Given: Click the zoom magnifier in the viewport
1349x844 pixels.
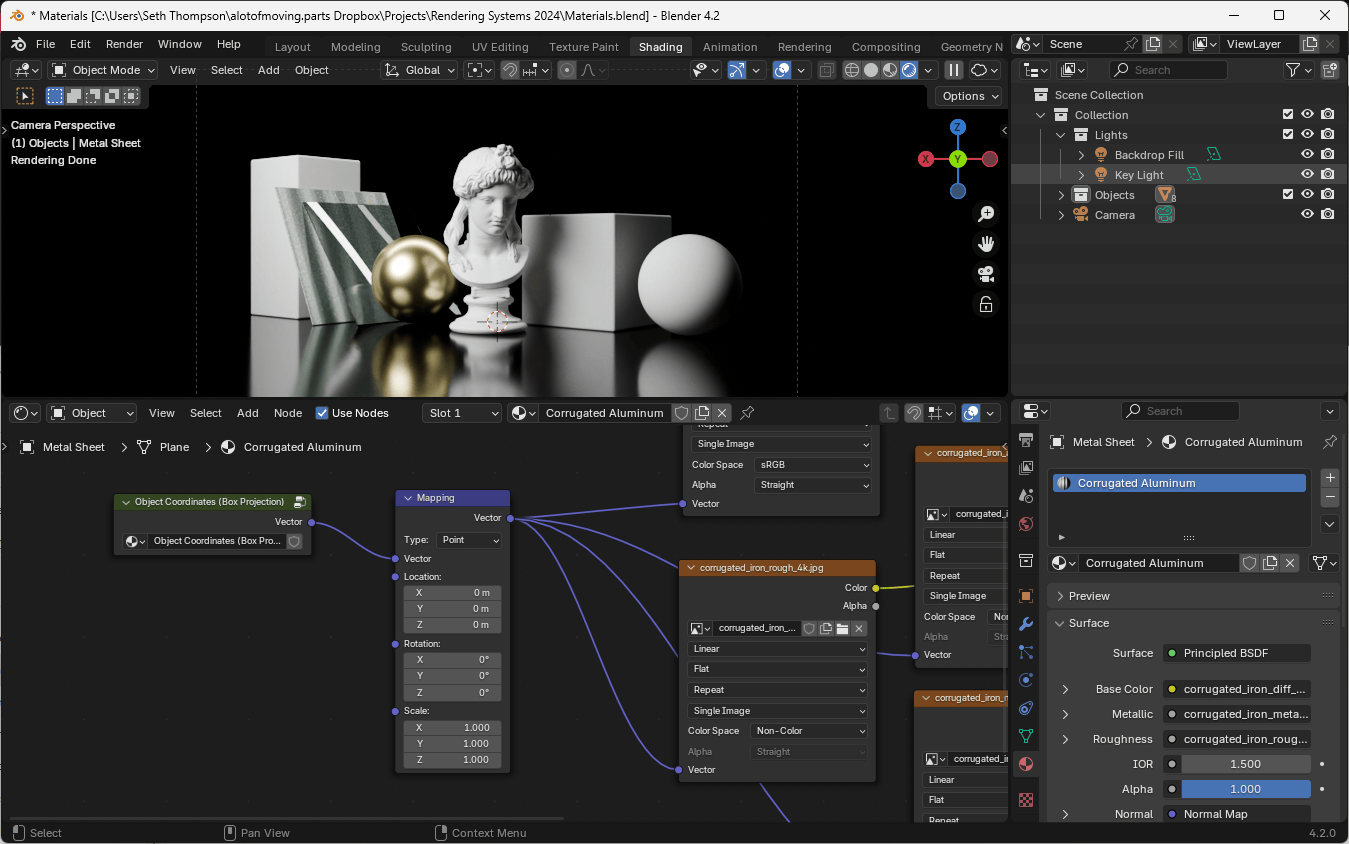Looking at the screenshot, I should pos(986,214).
